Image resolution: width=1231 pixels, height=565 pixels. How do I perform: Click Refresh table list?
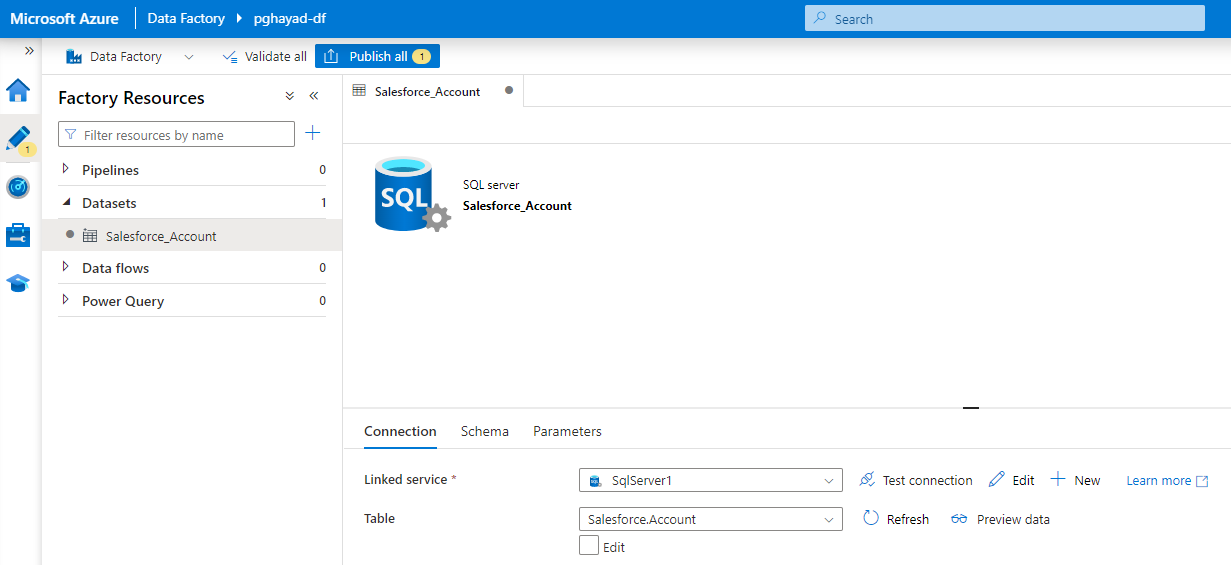tap(896, 519)
